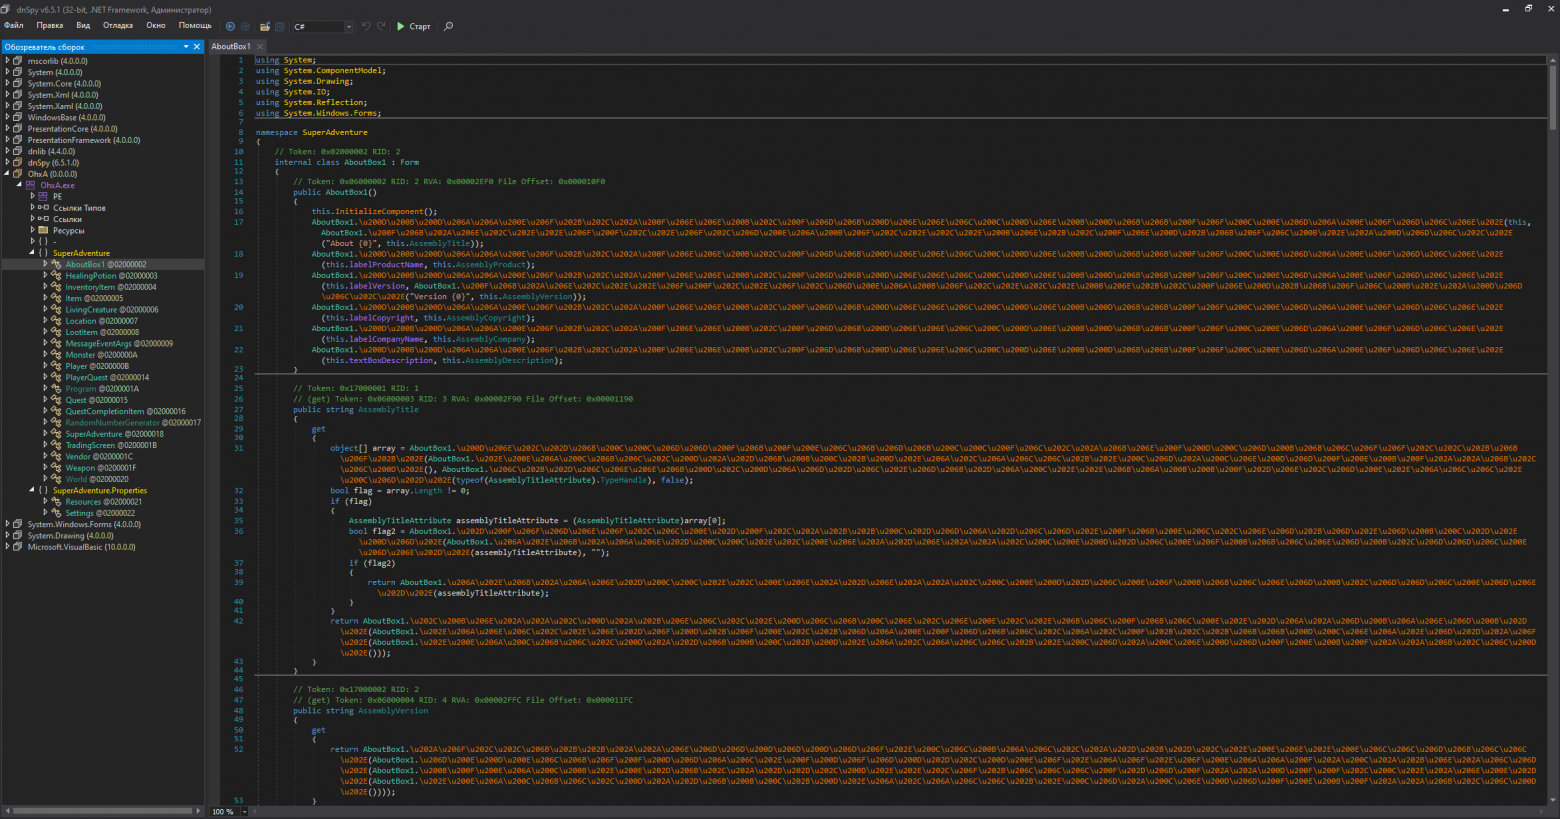Click the 100 % zoom level box
Screen dimensions: 1560x819
click(x=222, y=811)
